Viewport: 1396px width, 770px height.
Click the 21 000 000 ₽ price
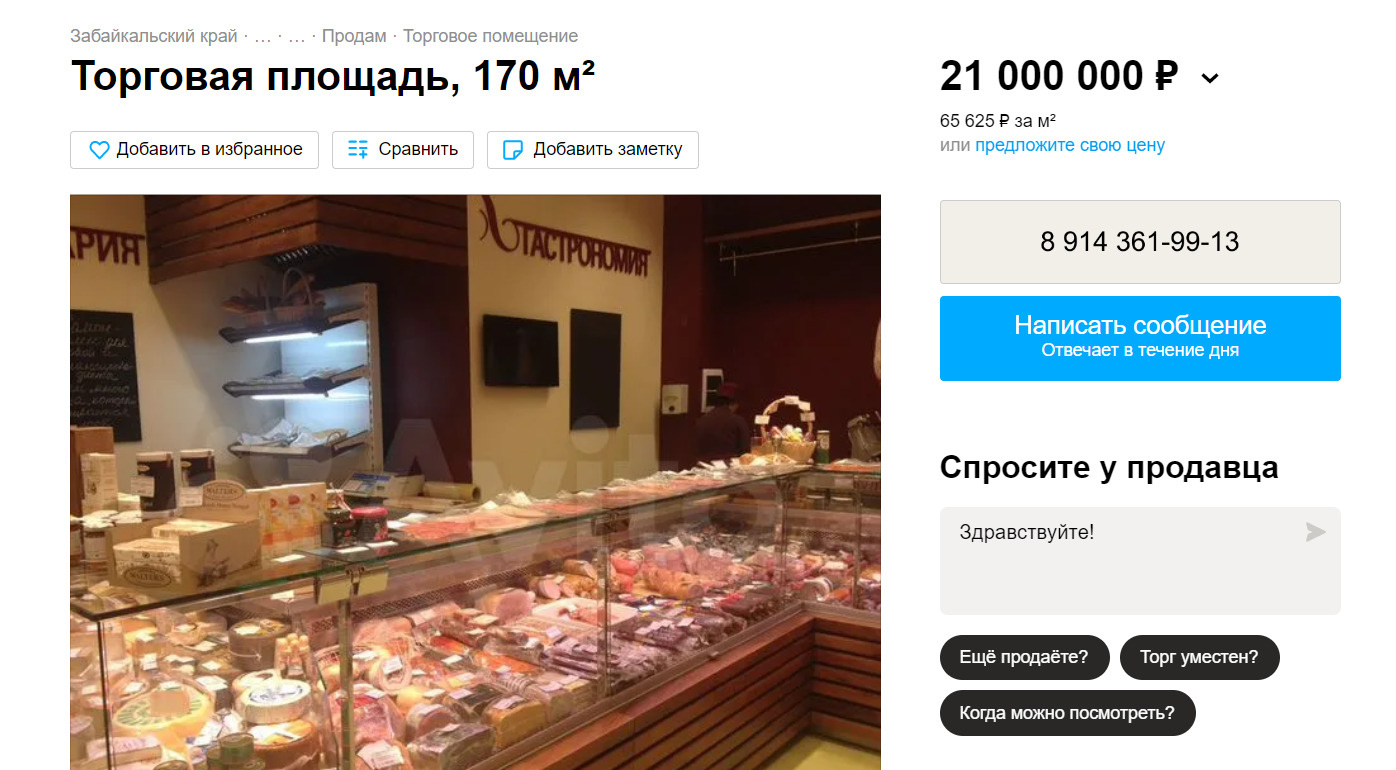click(x=1059, y=77)
